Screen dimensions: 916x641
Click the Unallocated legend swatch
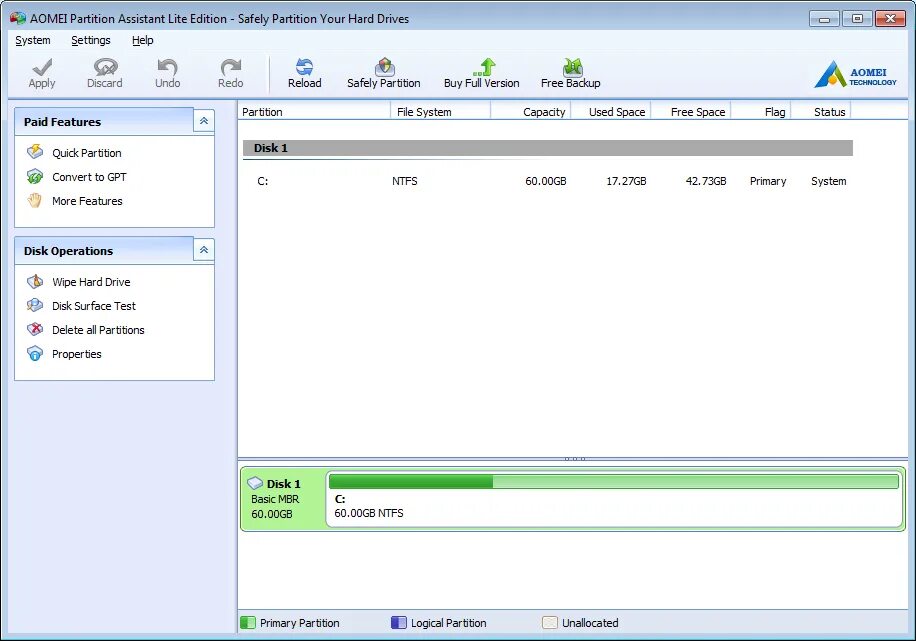pos(550,622)
